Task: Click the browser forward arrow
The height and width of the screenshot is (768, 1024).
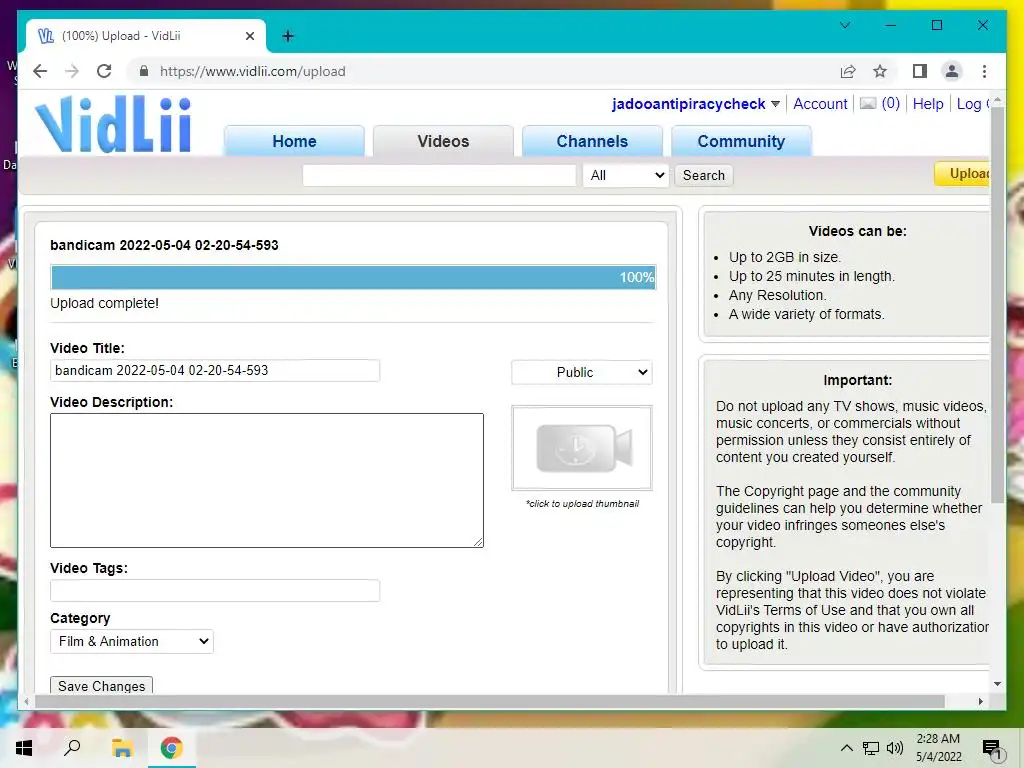Action: pyautogui.click(x=72, y=71)
